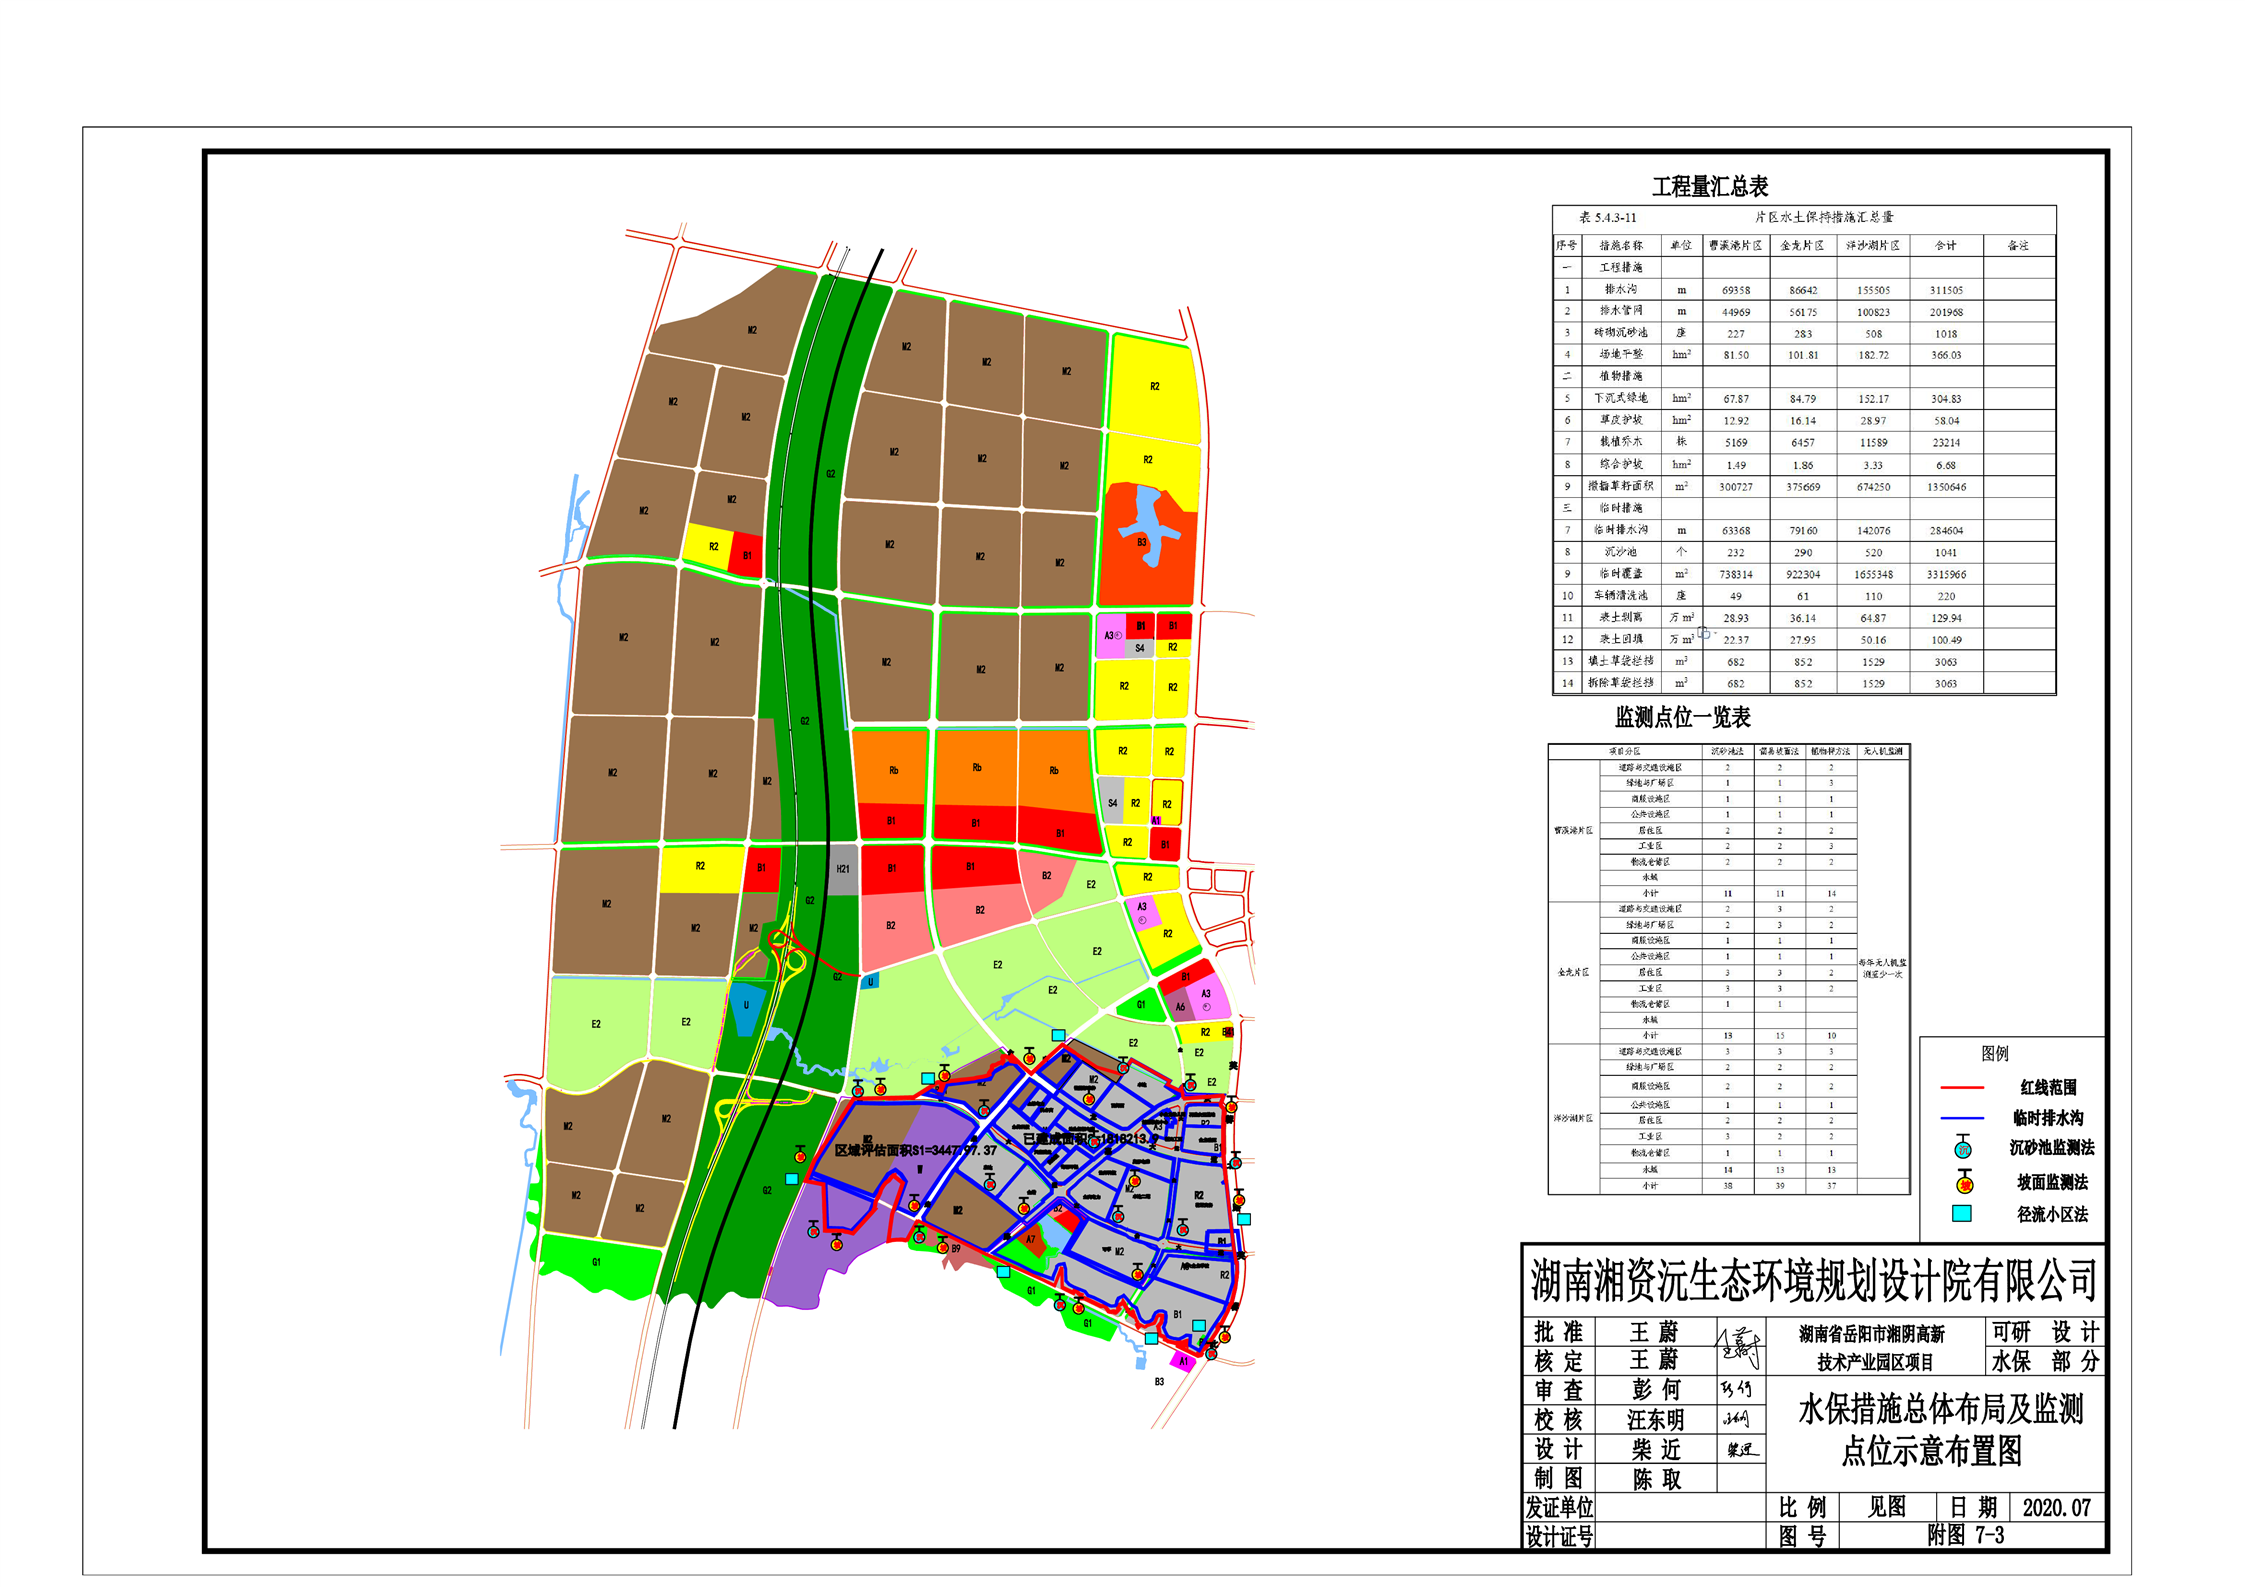Click the 湖南湘资沅生态环境规划设计院有限公司 title
The image size is (2245, 1587).
tap(1812, 1281)
